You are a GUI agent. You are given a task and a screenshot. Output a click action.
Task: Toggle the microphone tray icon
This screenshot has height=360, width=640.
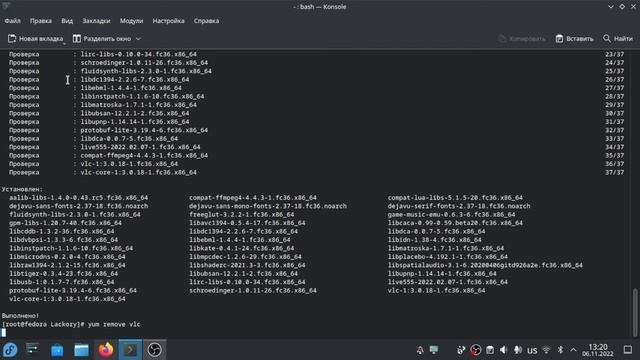tap(518, 350)
